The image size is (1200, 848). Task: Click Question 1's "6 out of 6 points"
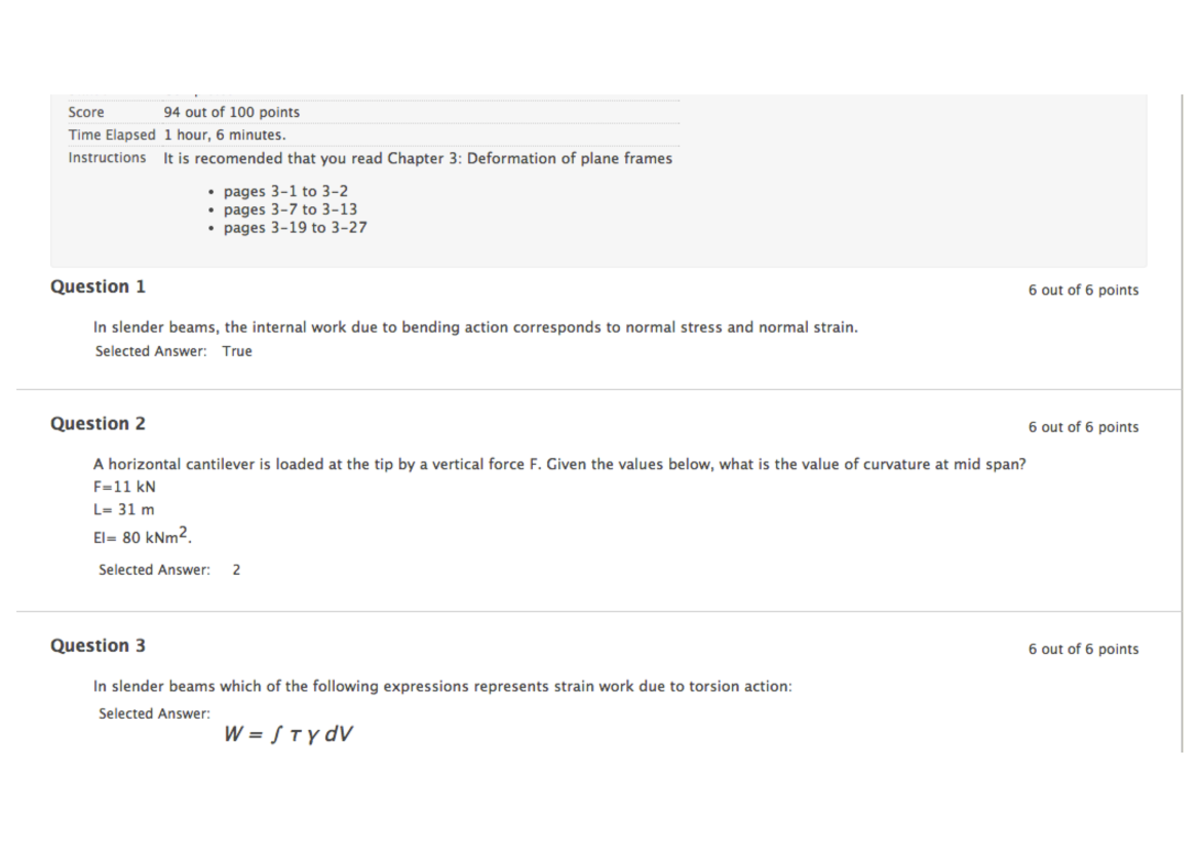[x=1083, y=290]
